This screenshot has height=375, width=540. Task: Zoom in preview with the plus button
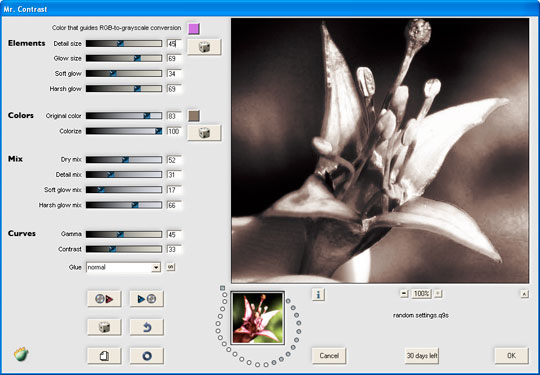click(438, 294)
